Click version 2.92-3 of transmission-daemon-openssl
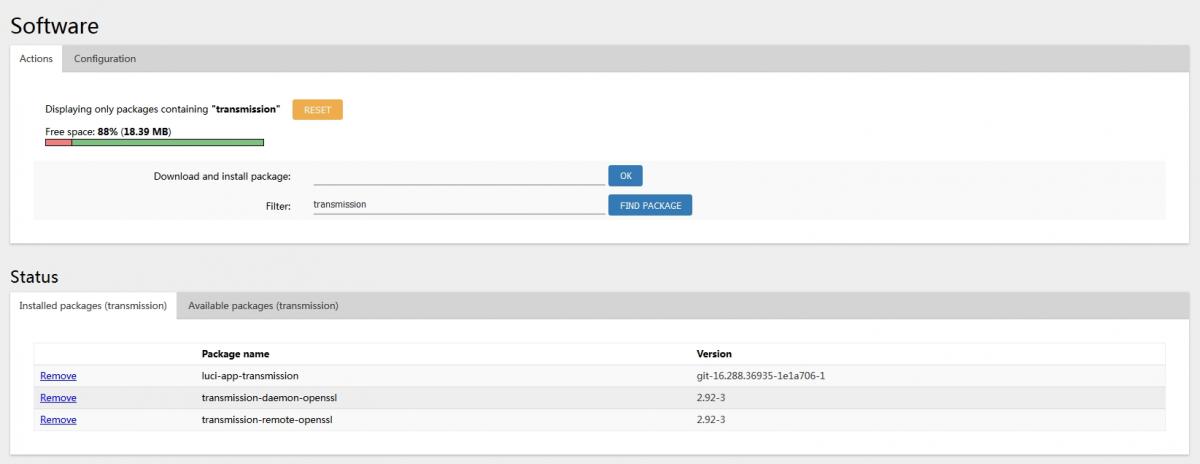Viewport: 1200px width, 464px height. (x=711, y=398)
